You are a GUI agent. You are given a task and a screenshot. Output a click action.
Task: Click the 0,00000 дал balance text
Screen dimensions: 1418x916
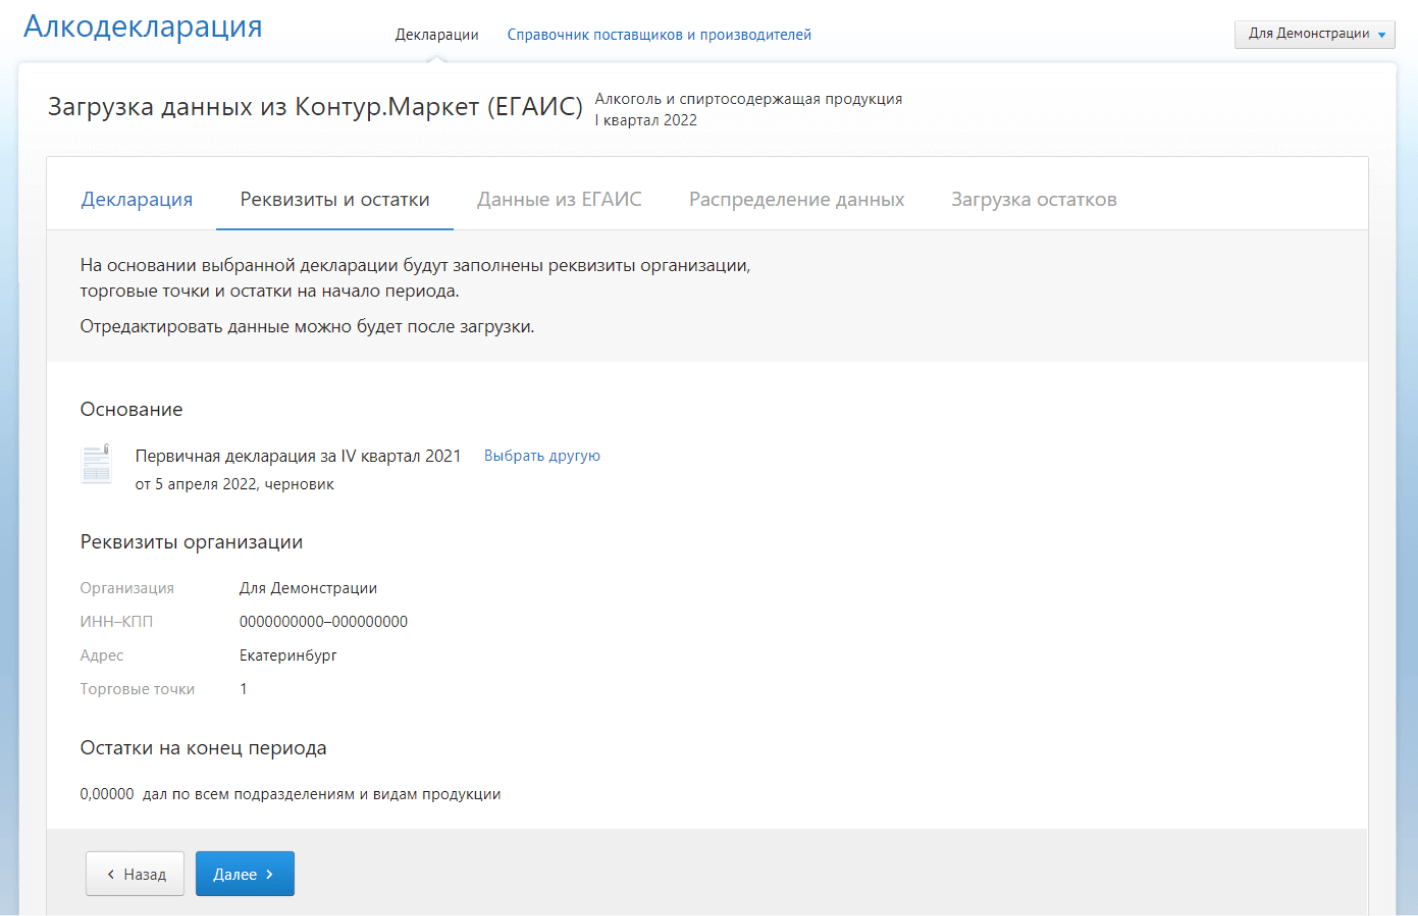pyautogui.click(x=290, y=794)
